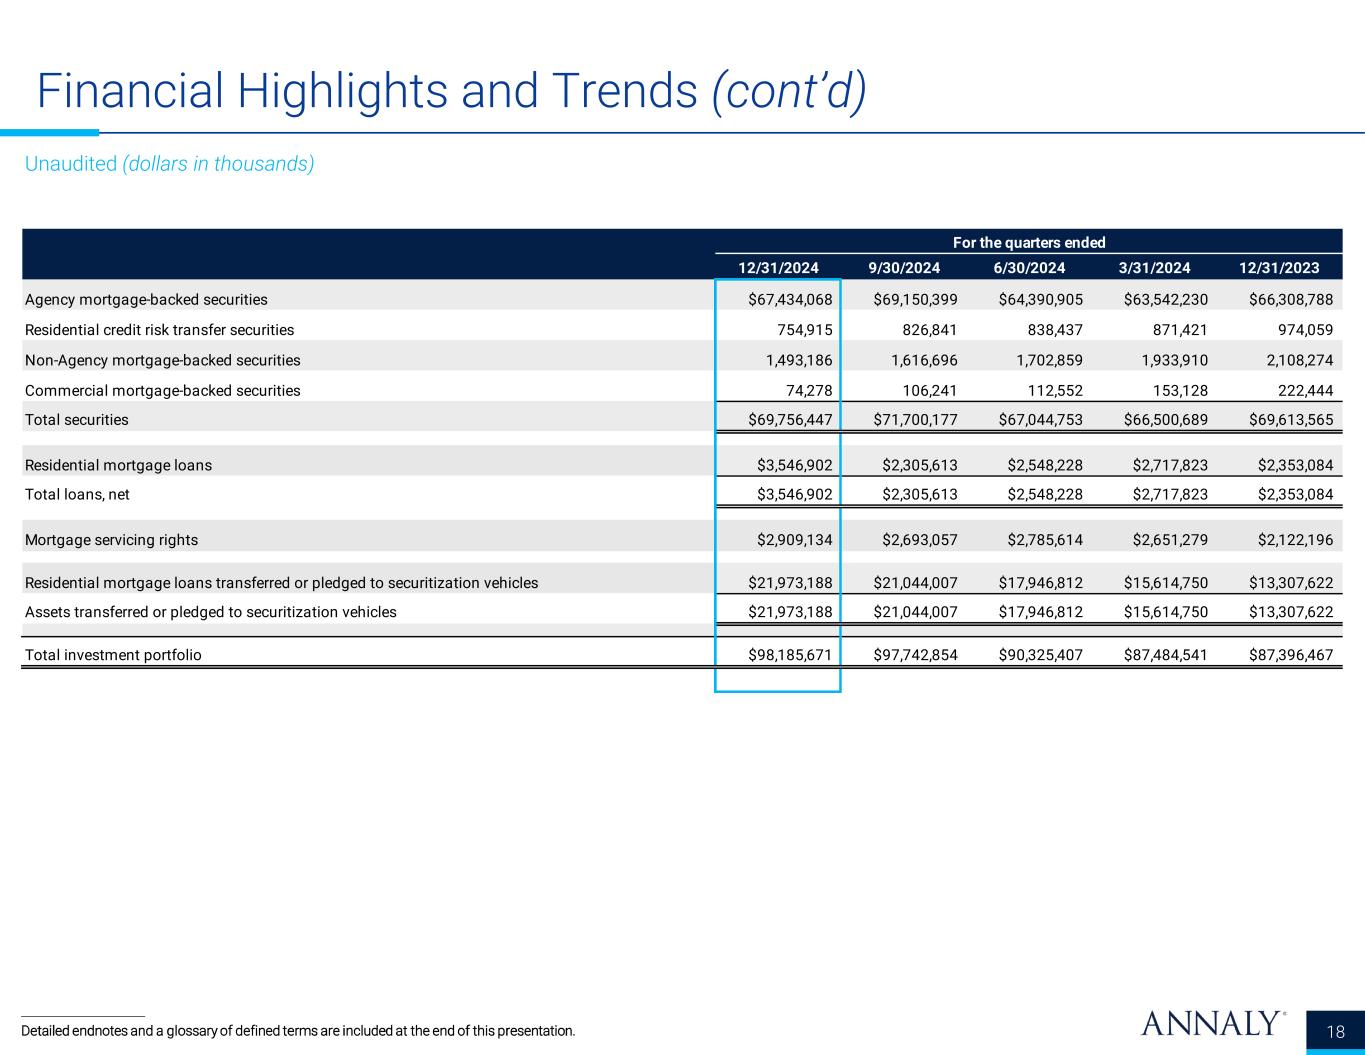The width and height of the screenshot is (1365, 1055).
Task: Select the Commercial mortgage-backed securities row label
Action: (162, 390)
